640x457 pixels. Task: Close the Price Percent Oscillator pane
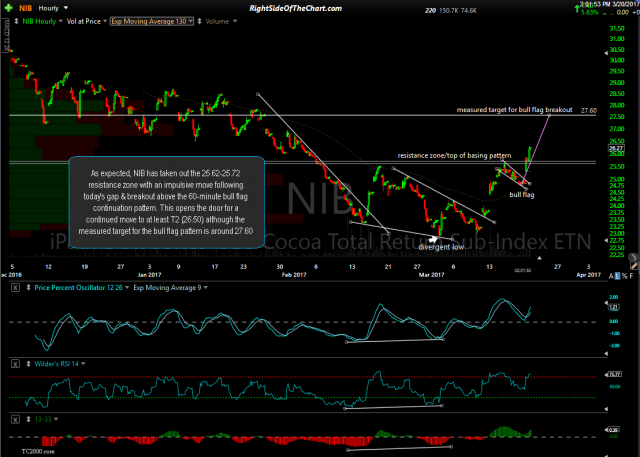coord(15,288)
